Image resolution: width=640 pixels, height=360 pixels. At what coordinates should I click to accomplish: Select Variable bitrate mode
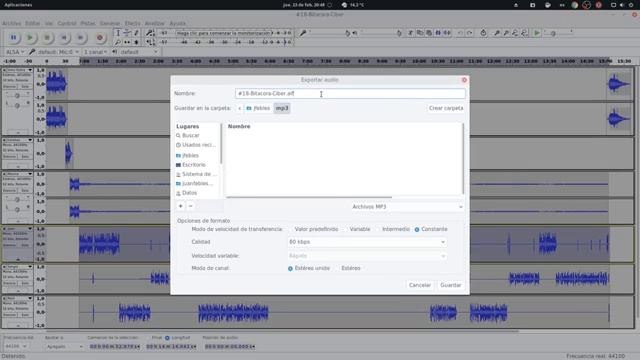click(x=356, y=229)
